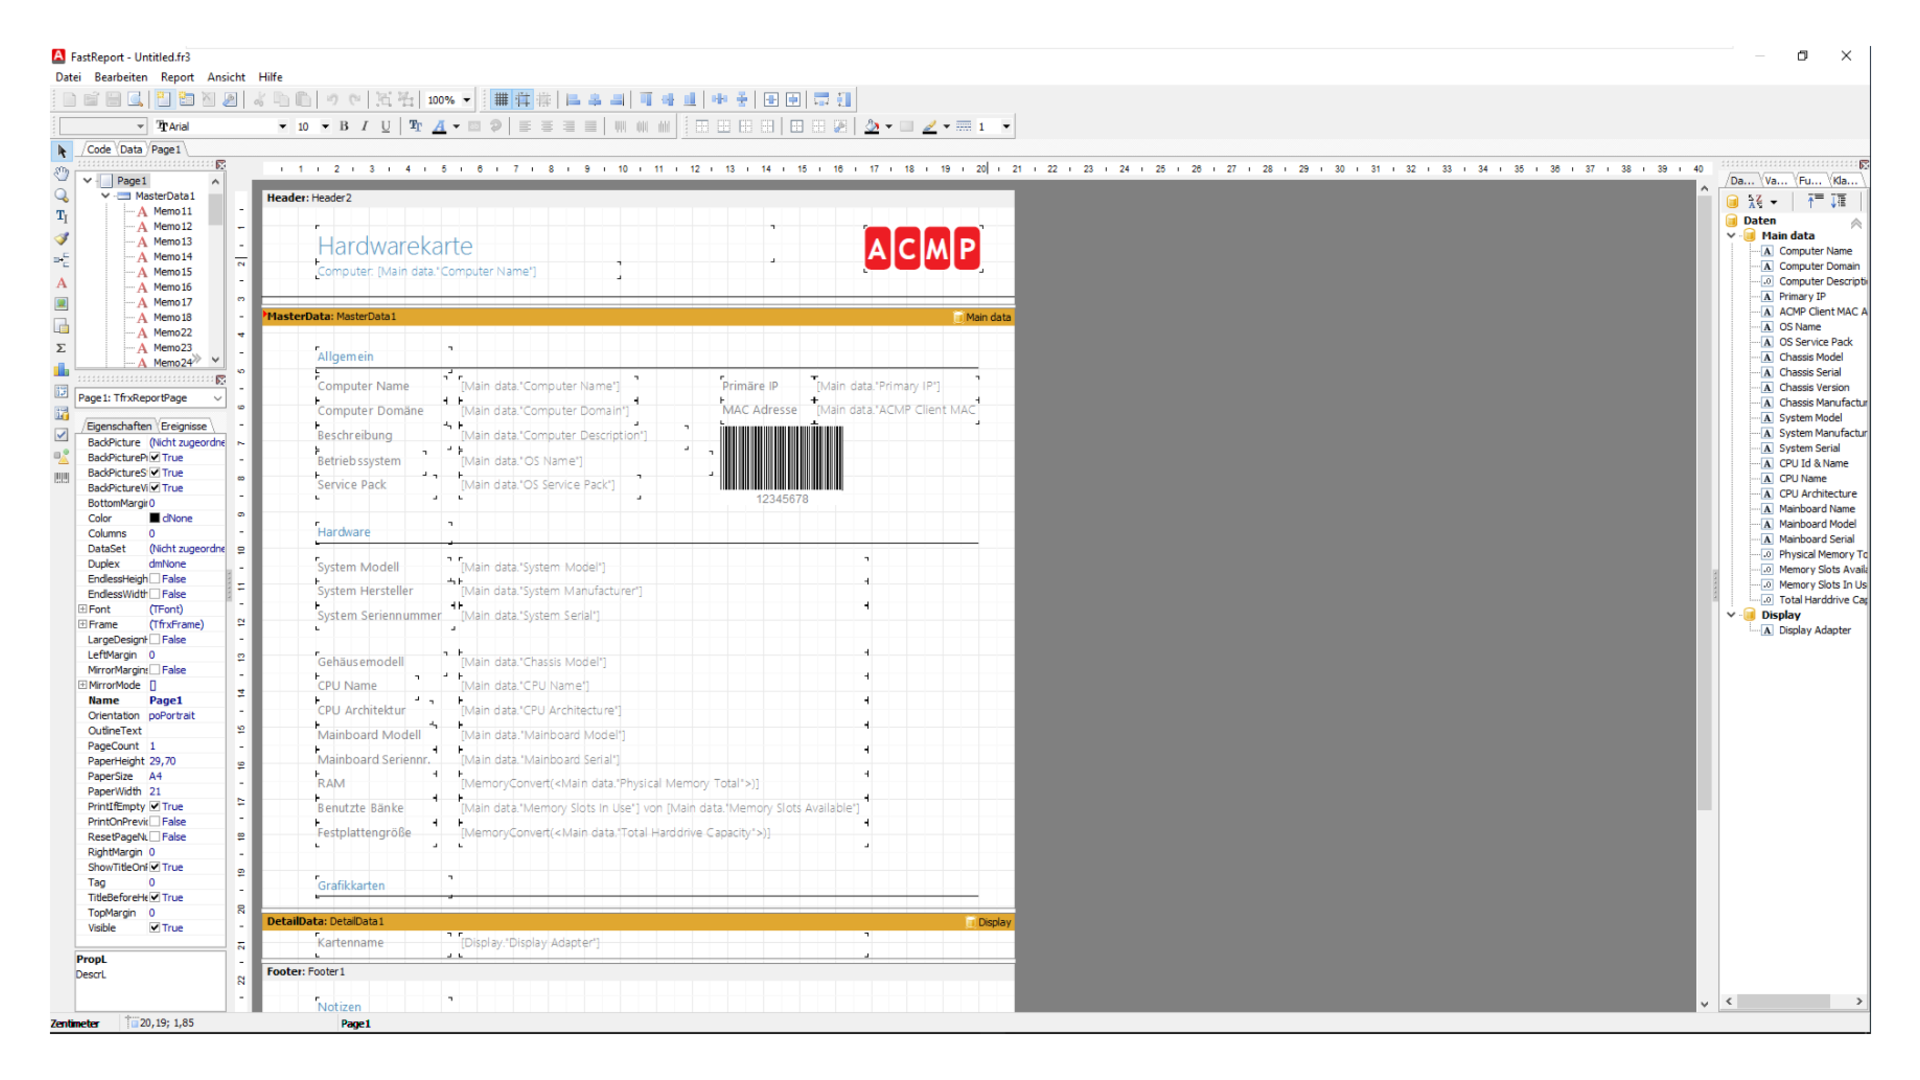
Task: Open the Report menu
Action: [177, 77]
